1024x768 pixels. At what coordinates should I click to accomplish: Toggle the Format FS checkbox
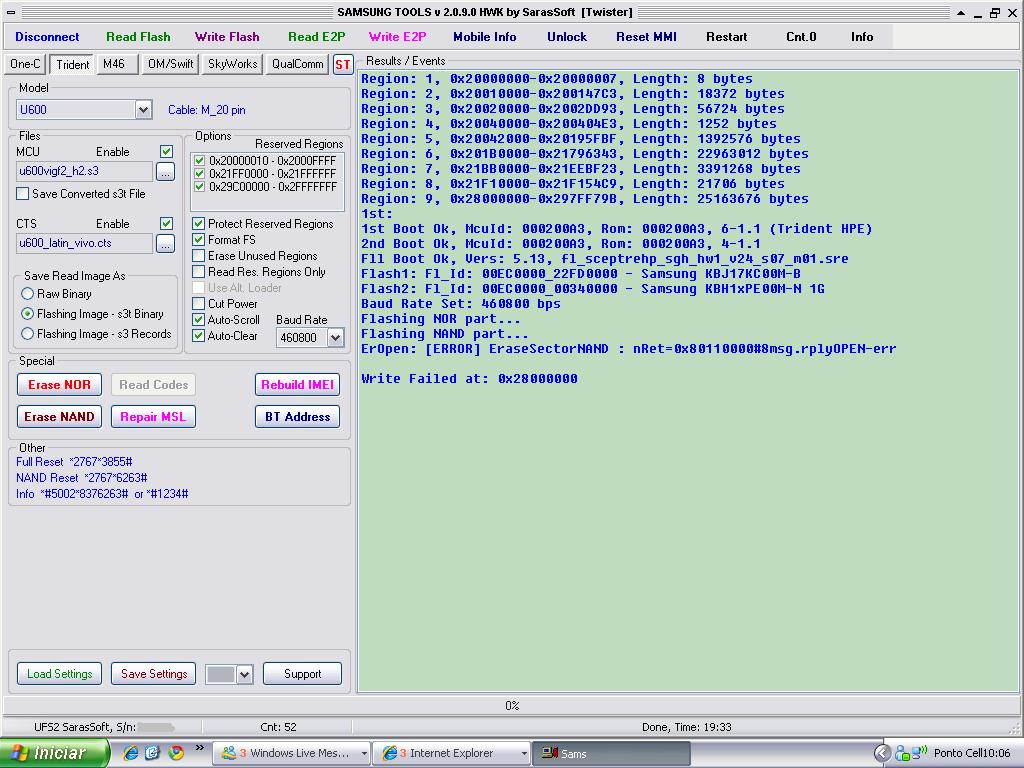(199, 240)
